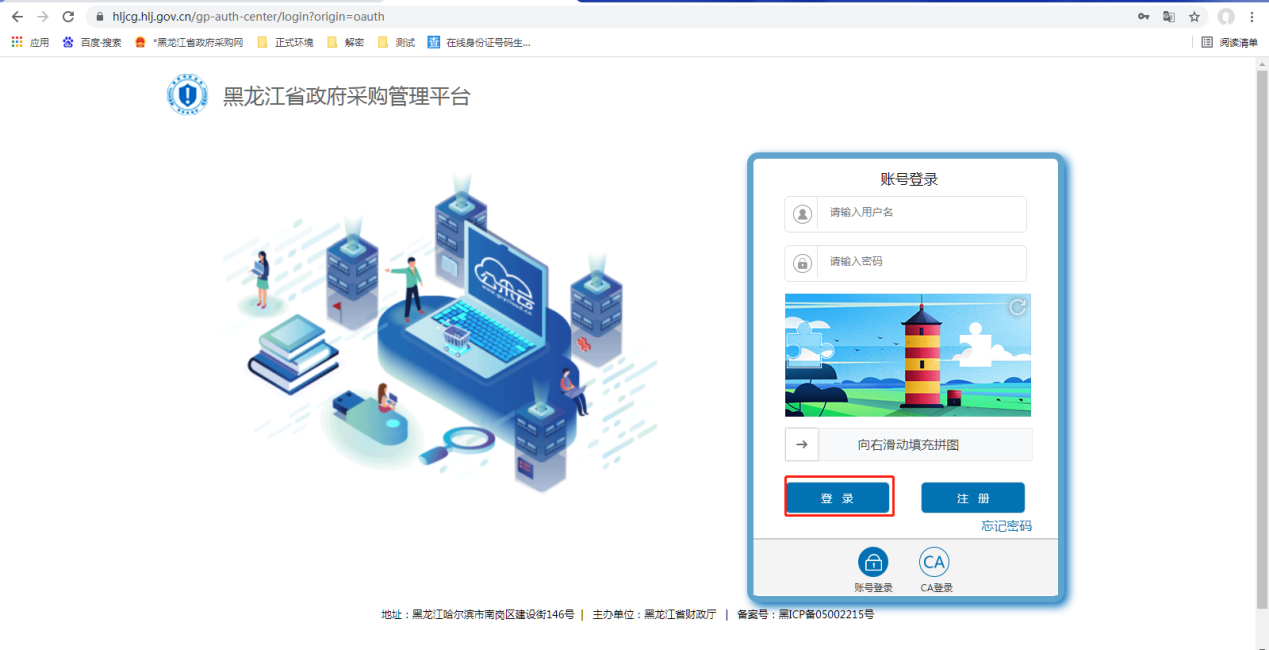The image size is (1269, 650).
Task: Open the 在线身份证号码生成 bookmark
Action: (479, 42)
